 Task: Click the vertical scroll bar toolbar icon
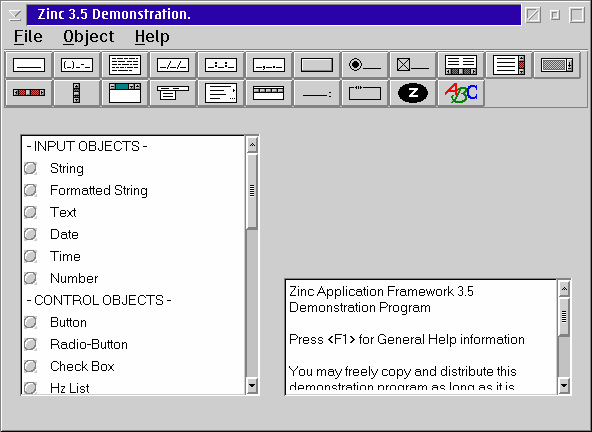77,93
